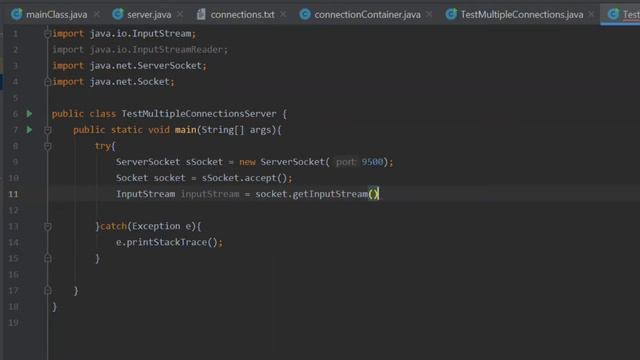Viewport: 640px width, 360px height.
Task: Click import java.net.ServerSocket line
Action: [129, 66]
